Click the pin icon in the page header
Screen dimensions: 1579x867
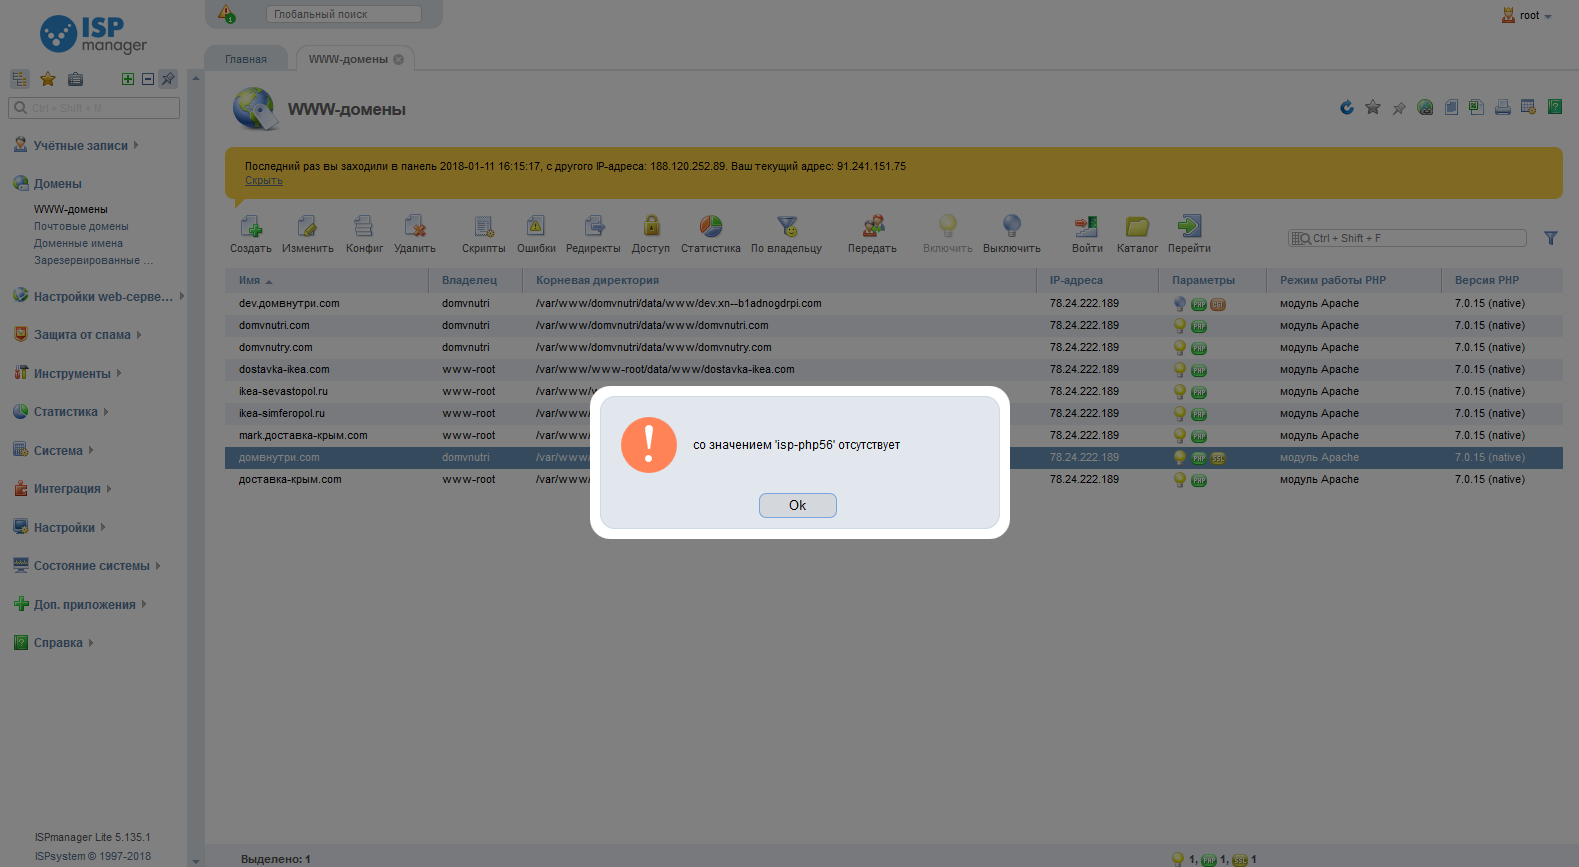pyautogui.click(x=1399, y=107)
